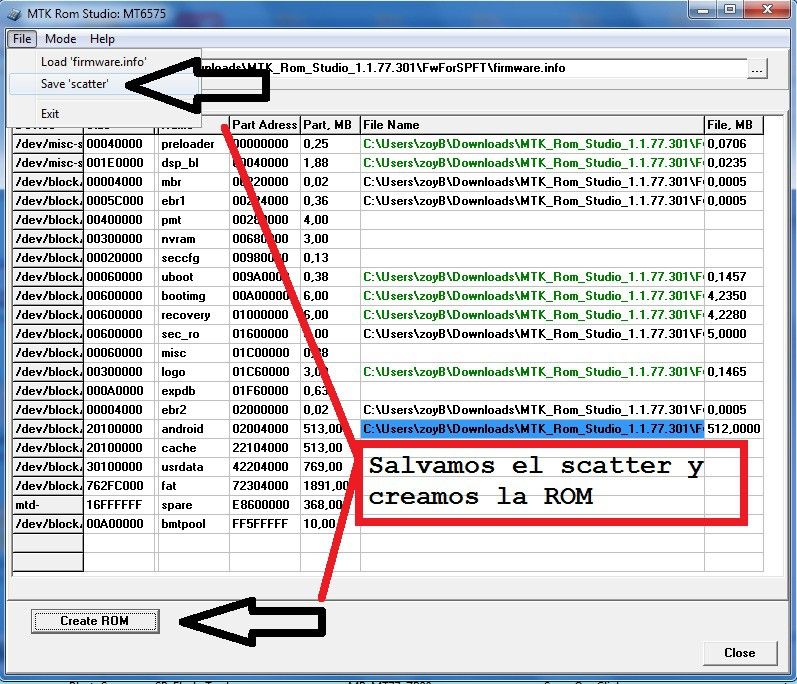This screenshot has width=797, height=684.
Task: Click part address FF5FFFFF
Action: click(264, 523)
